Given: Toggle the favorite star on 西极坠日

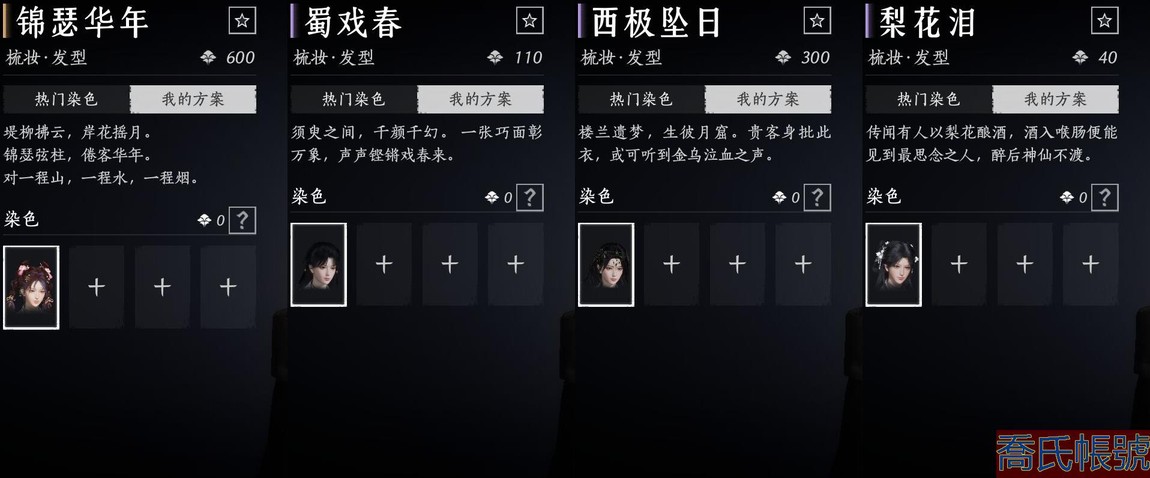Looking at the screenshot, I should pyautogui.click(x=817, y=21).
